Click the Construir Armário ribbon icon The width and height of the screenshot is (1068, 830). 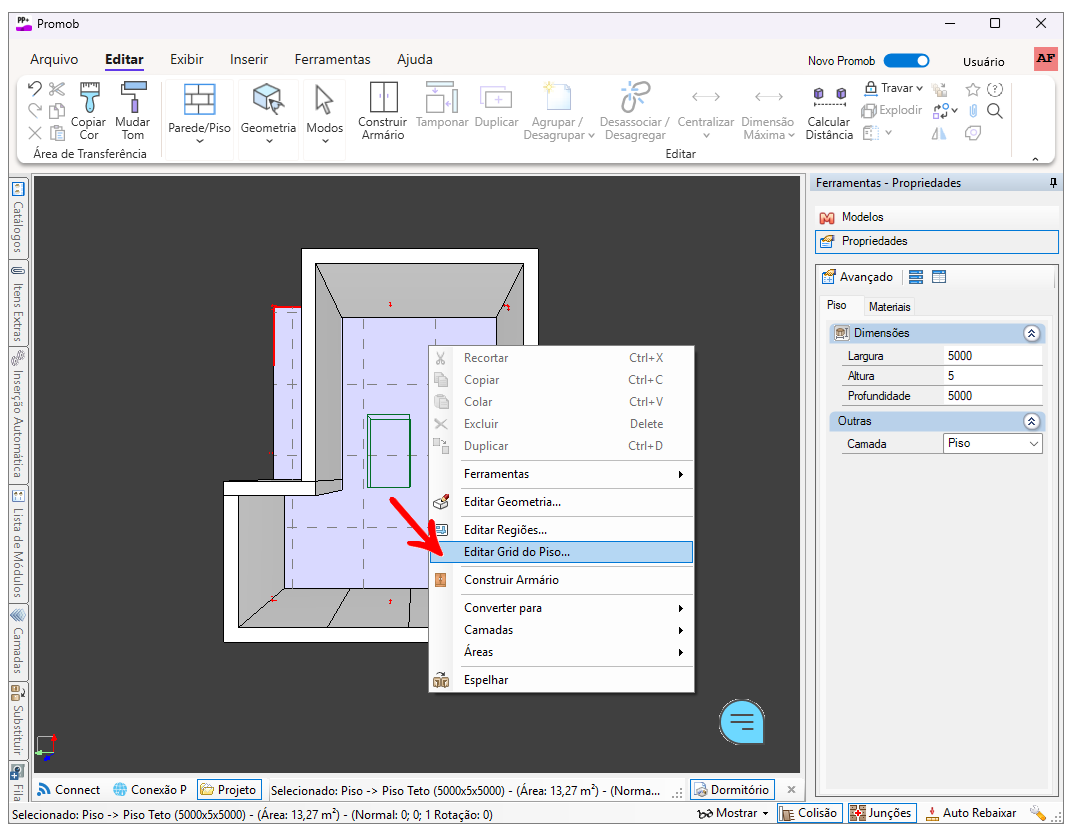point(382,110)
